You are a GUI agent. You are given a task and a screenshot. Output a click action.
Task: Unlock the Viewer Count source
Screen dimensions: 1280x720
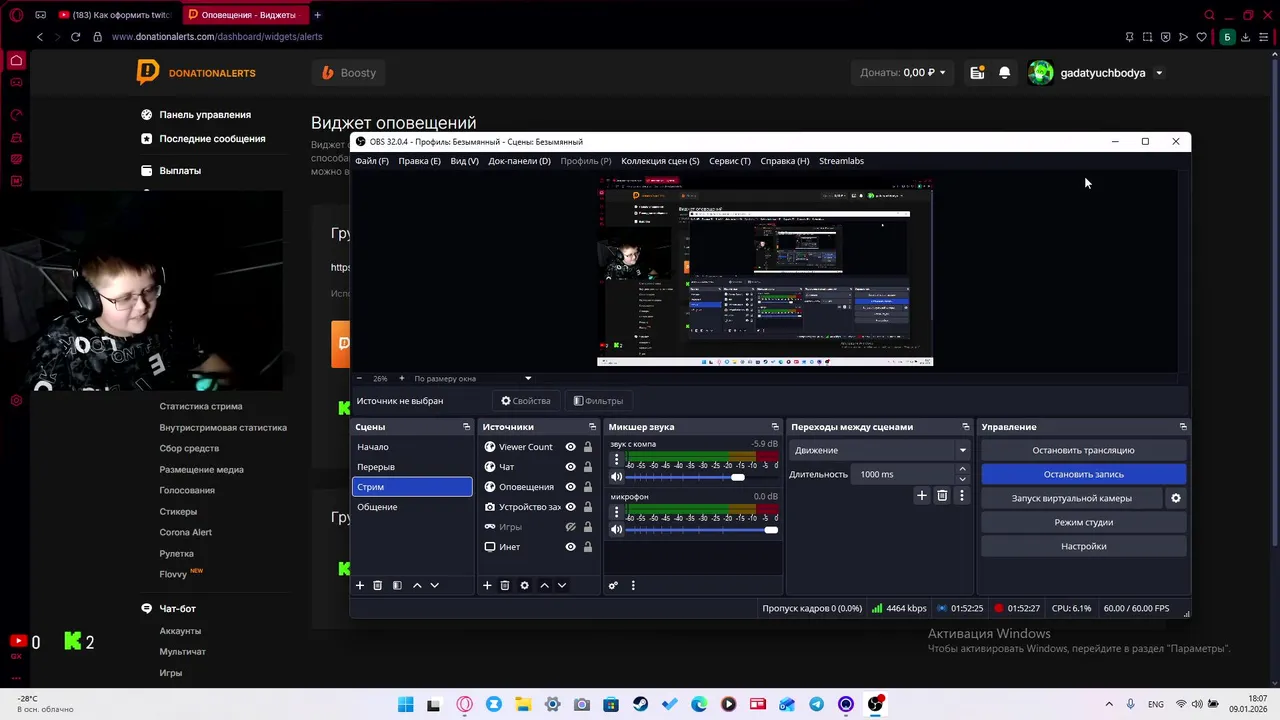tap(588, 447)
